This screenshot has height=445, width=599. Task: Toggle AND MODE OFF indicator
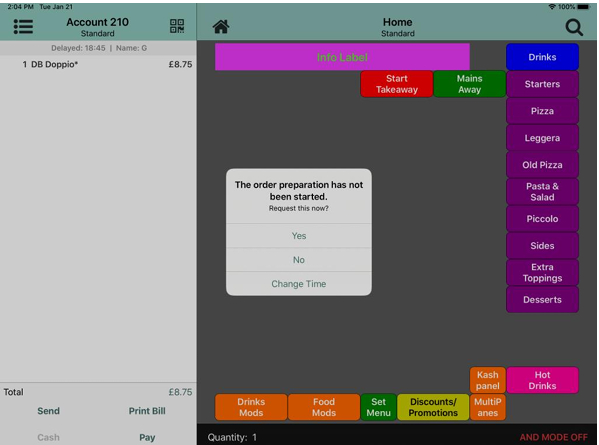click(553, 437)
